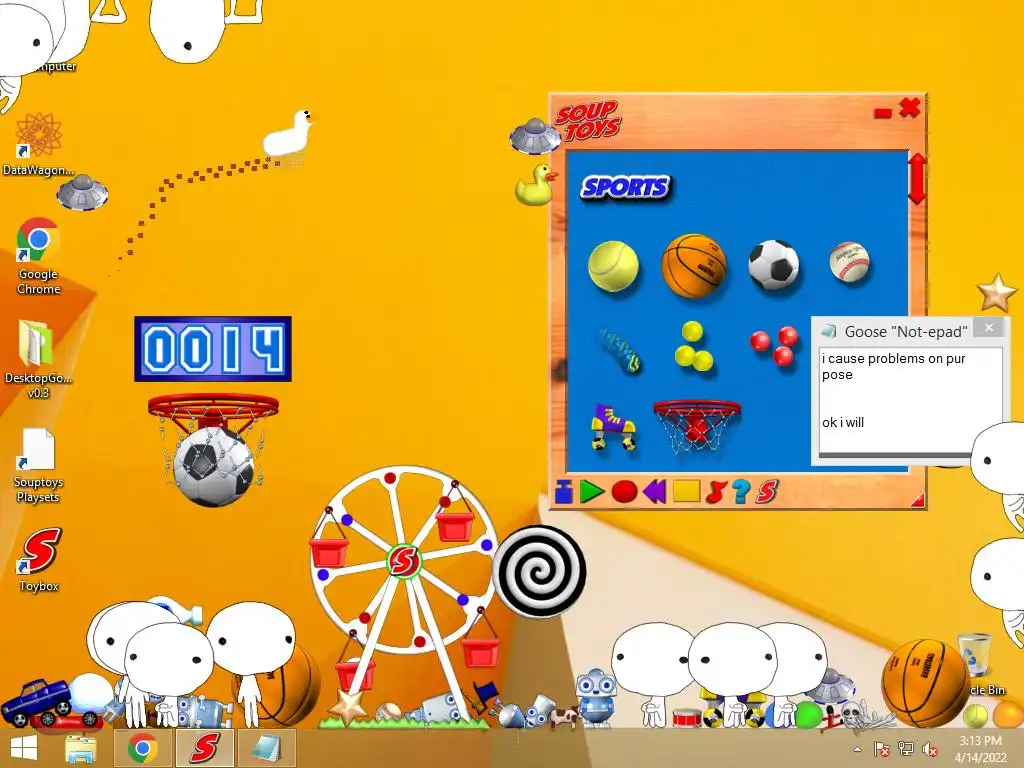Click the Ferris wheel center S hub
Viewport: 1024px width, 768px height.
click(404, 561)
